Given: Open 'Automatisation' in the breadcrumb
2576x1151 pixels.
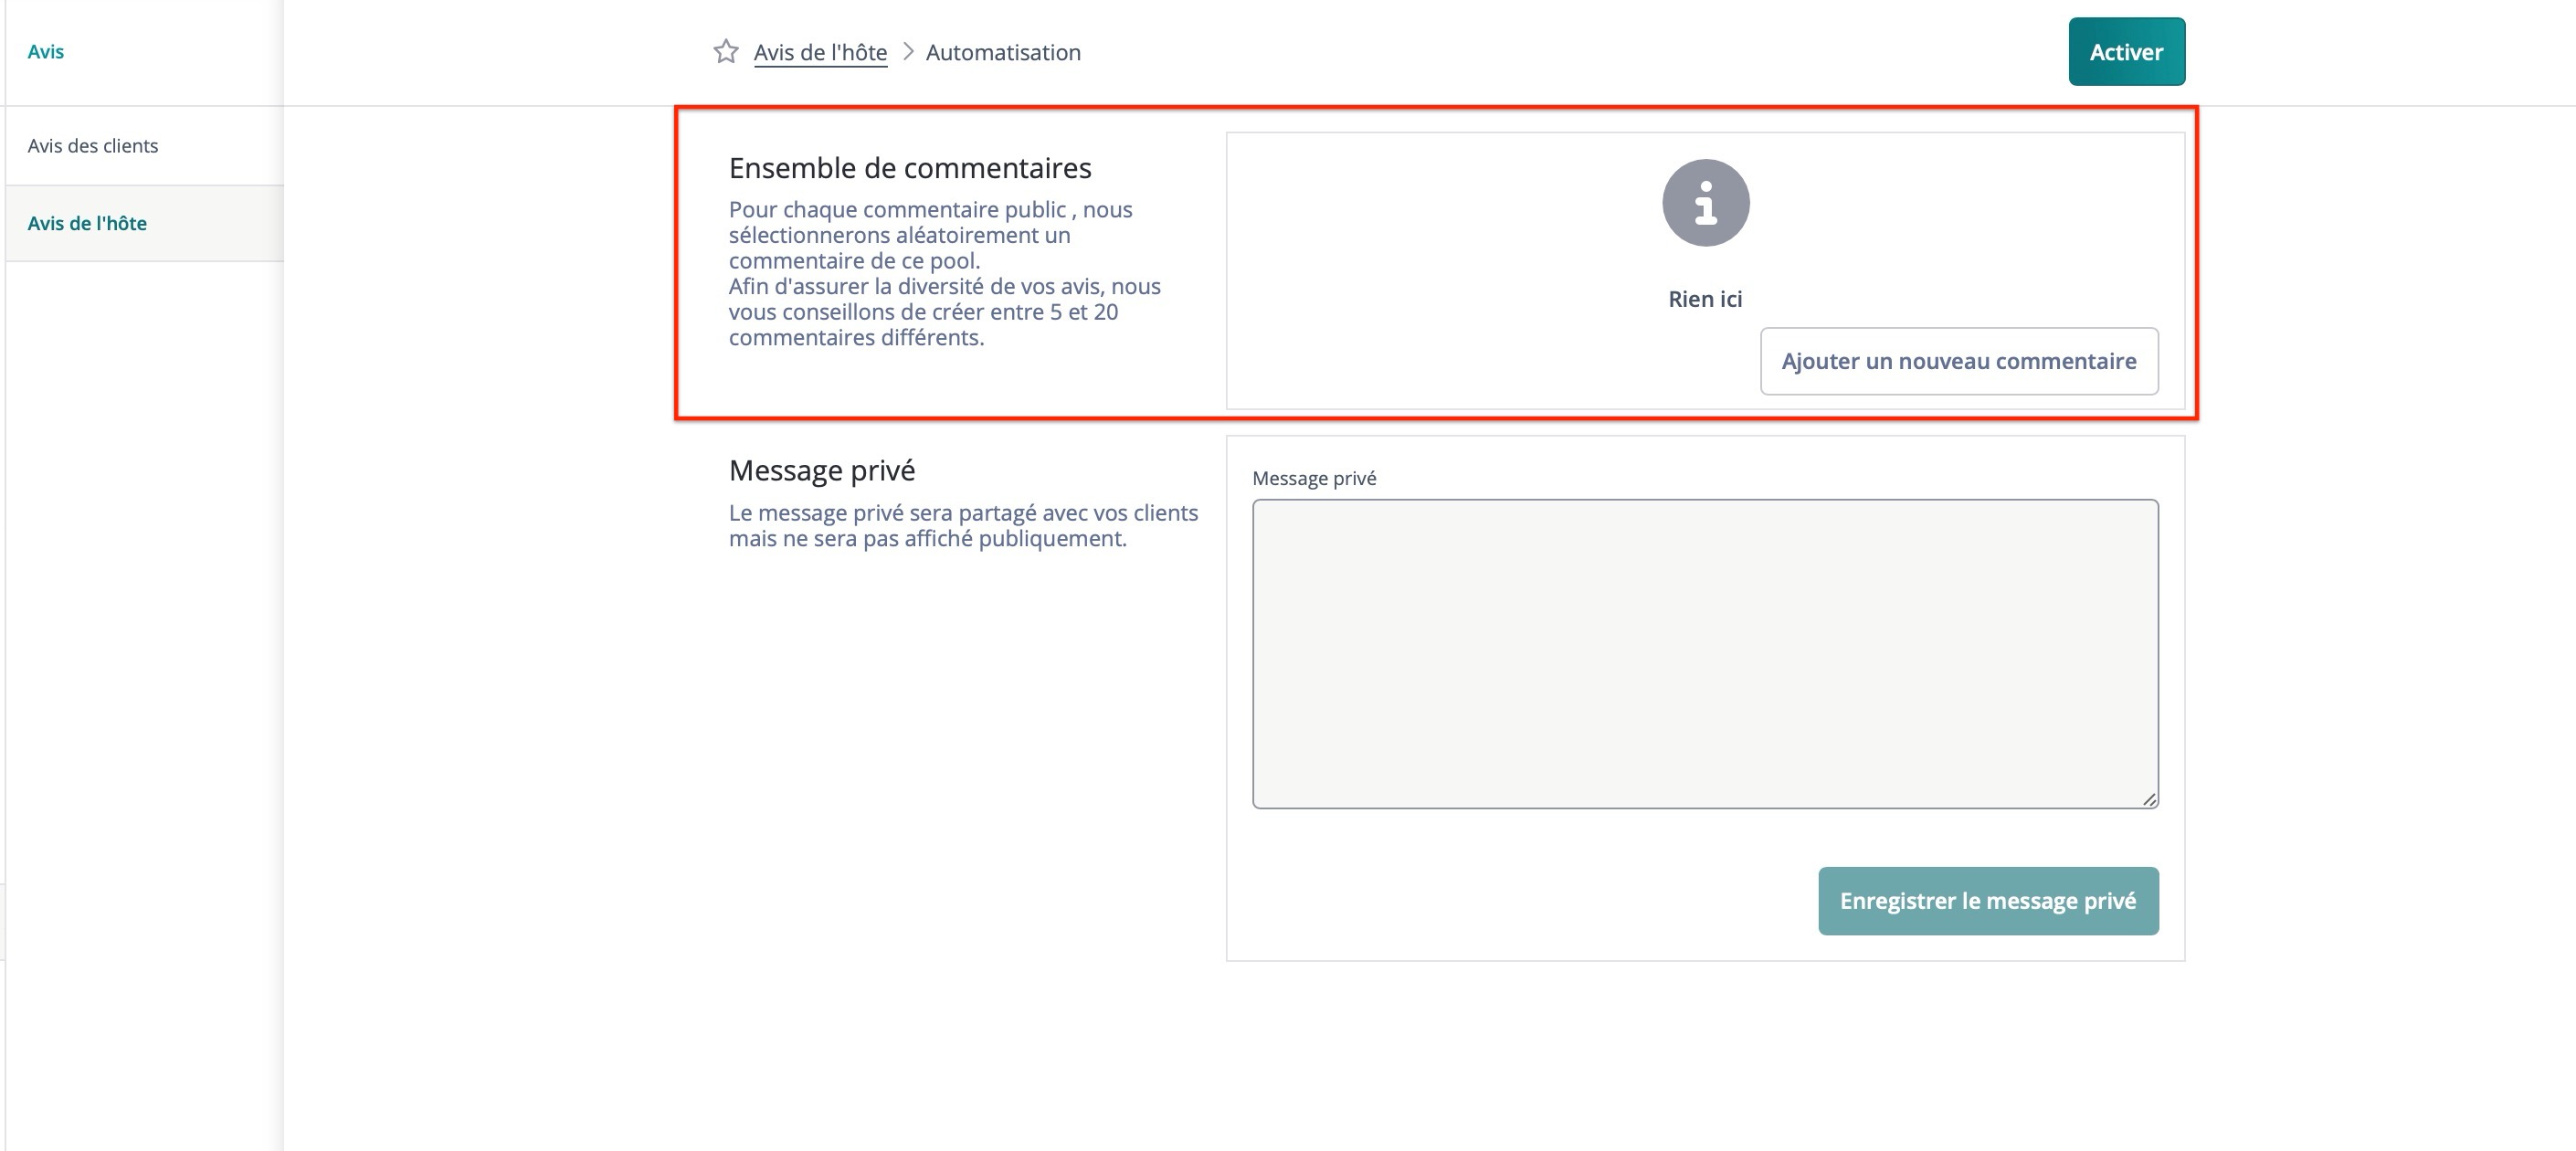Looking at the screenshot, I should (x=1002, y=51).
